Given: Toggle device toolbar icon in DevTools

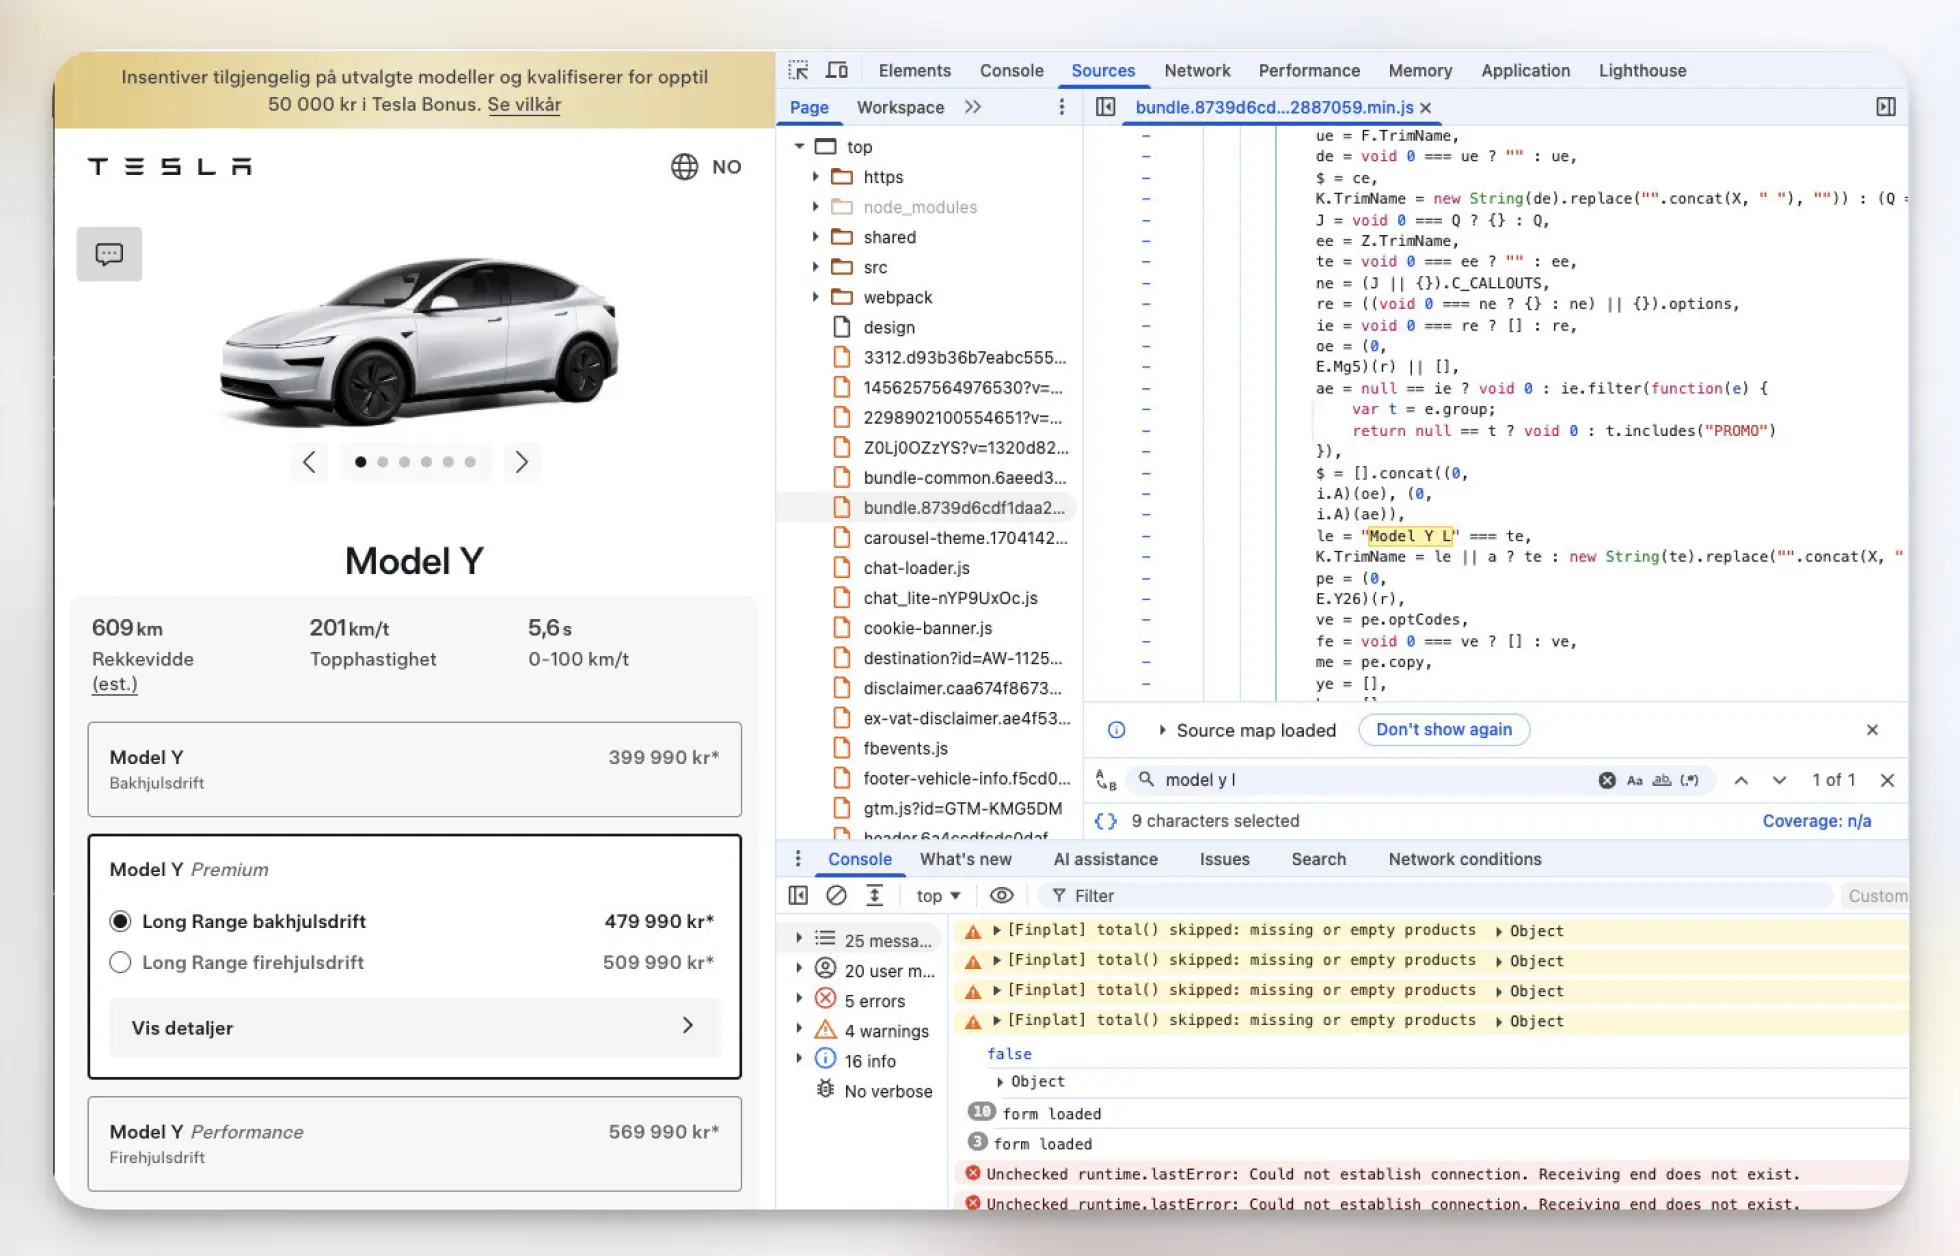Looking at the screenshot, I should click(x=837, y=70).
